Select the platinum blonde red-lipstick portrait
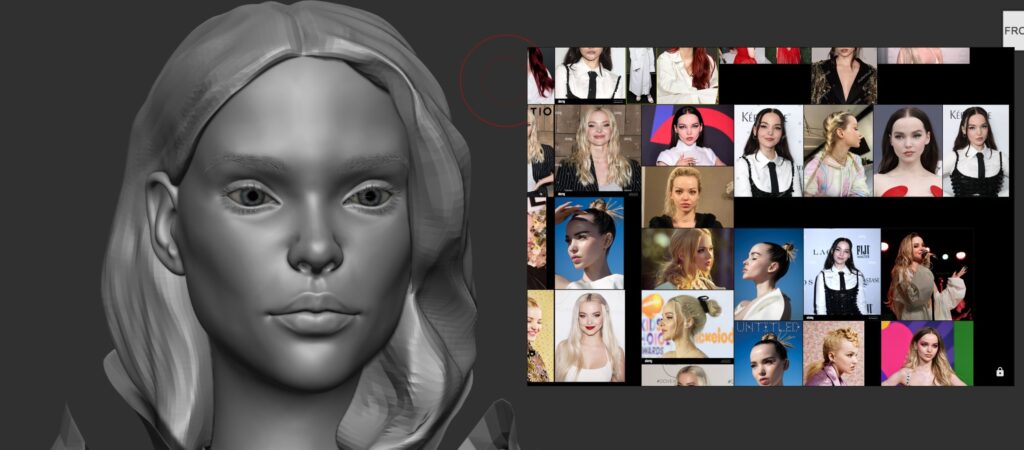This screenshot has height=450, width=1024. [589, 336]
